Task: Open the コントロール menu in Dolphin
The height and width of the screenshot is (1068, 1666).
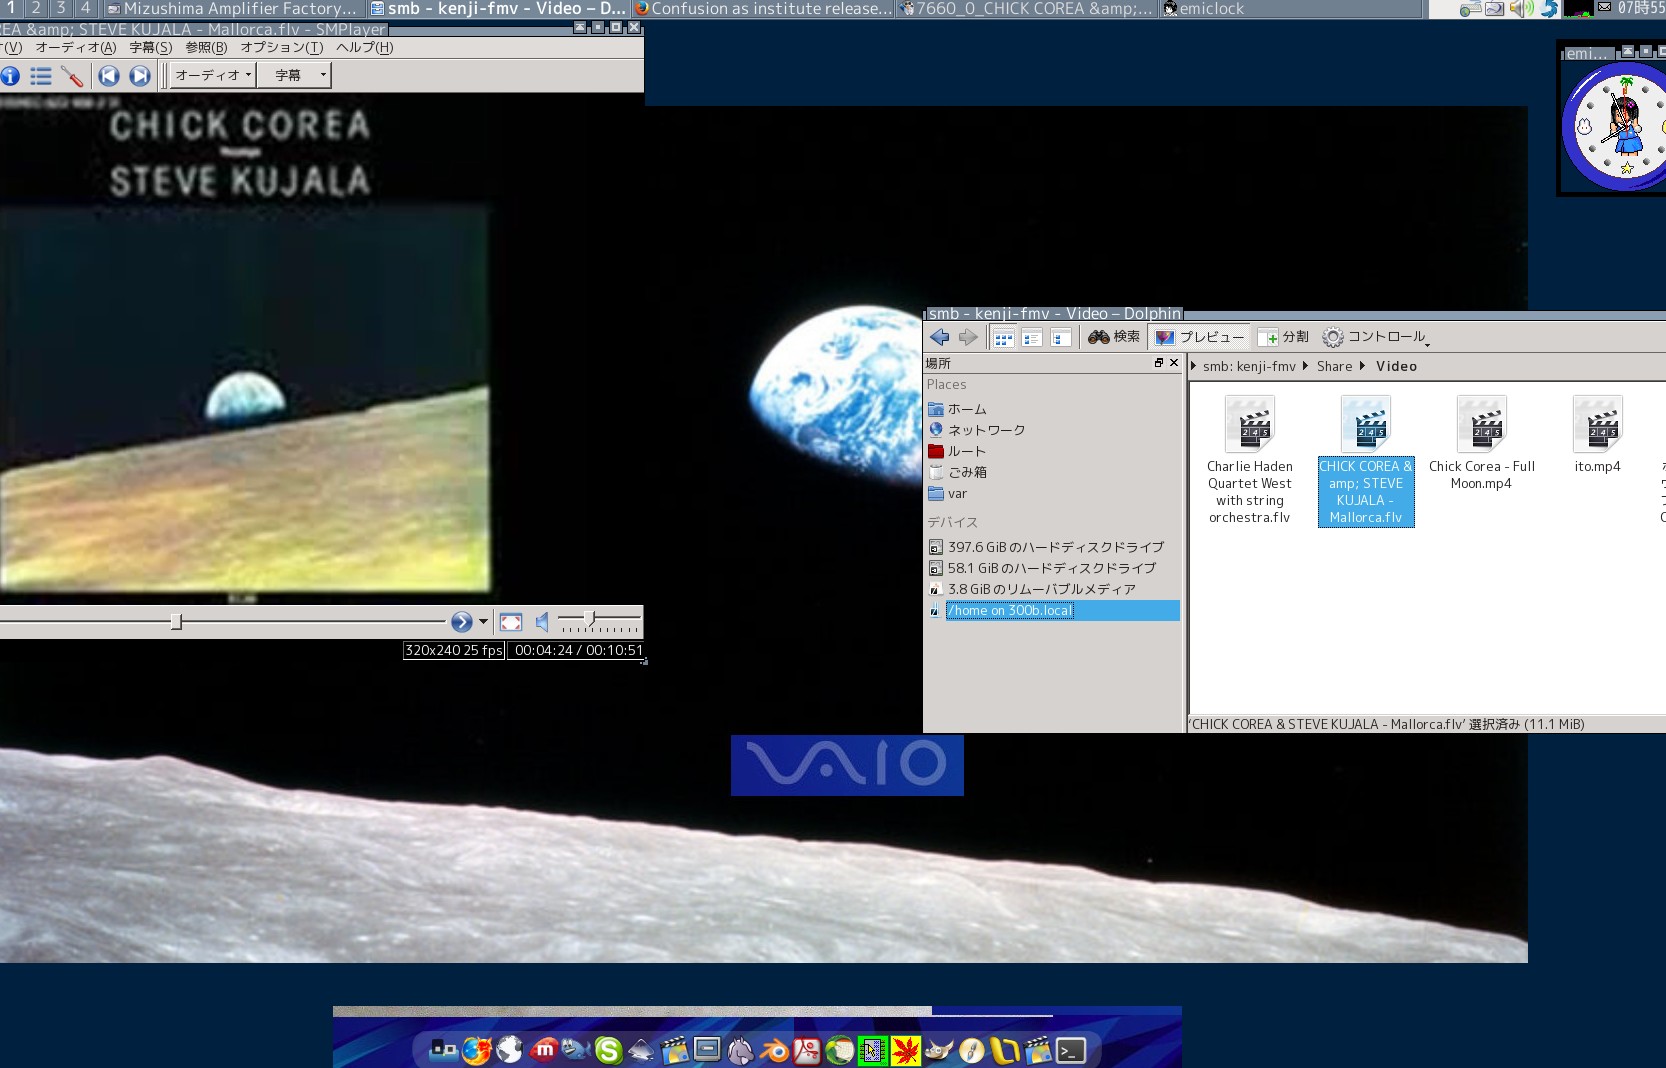Action: (1376, 338)
